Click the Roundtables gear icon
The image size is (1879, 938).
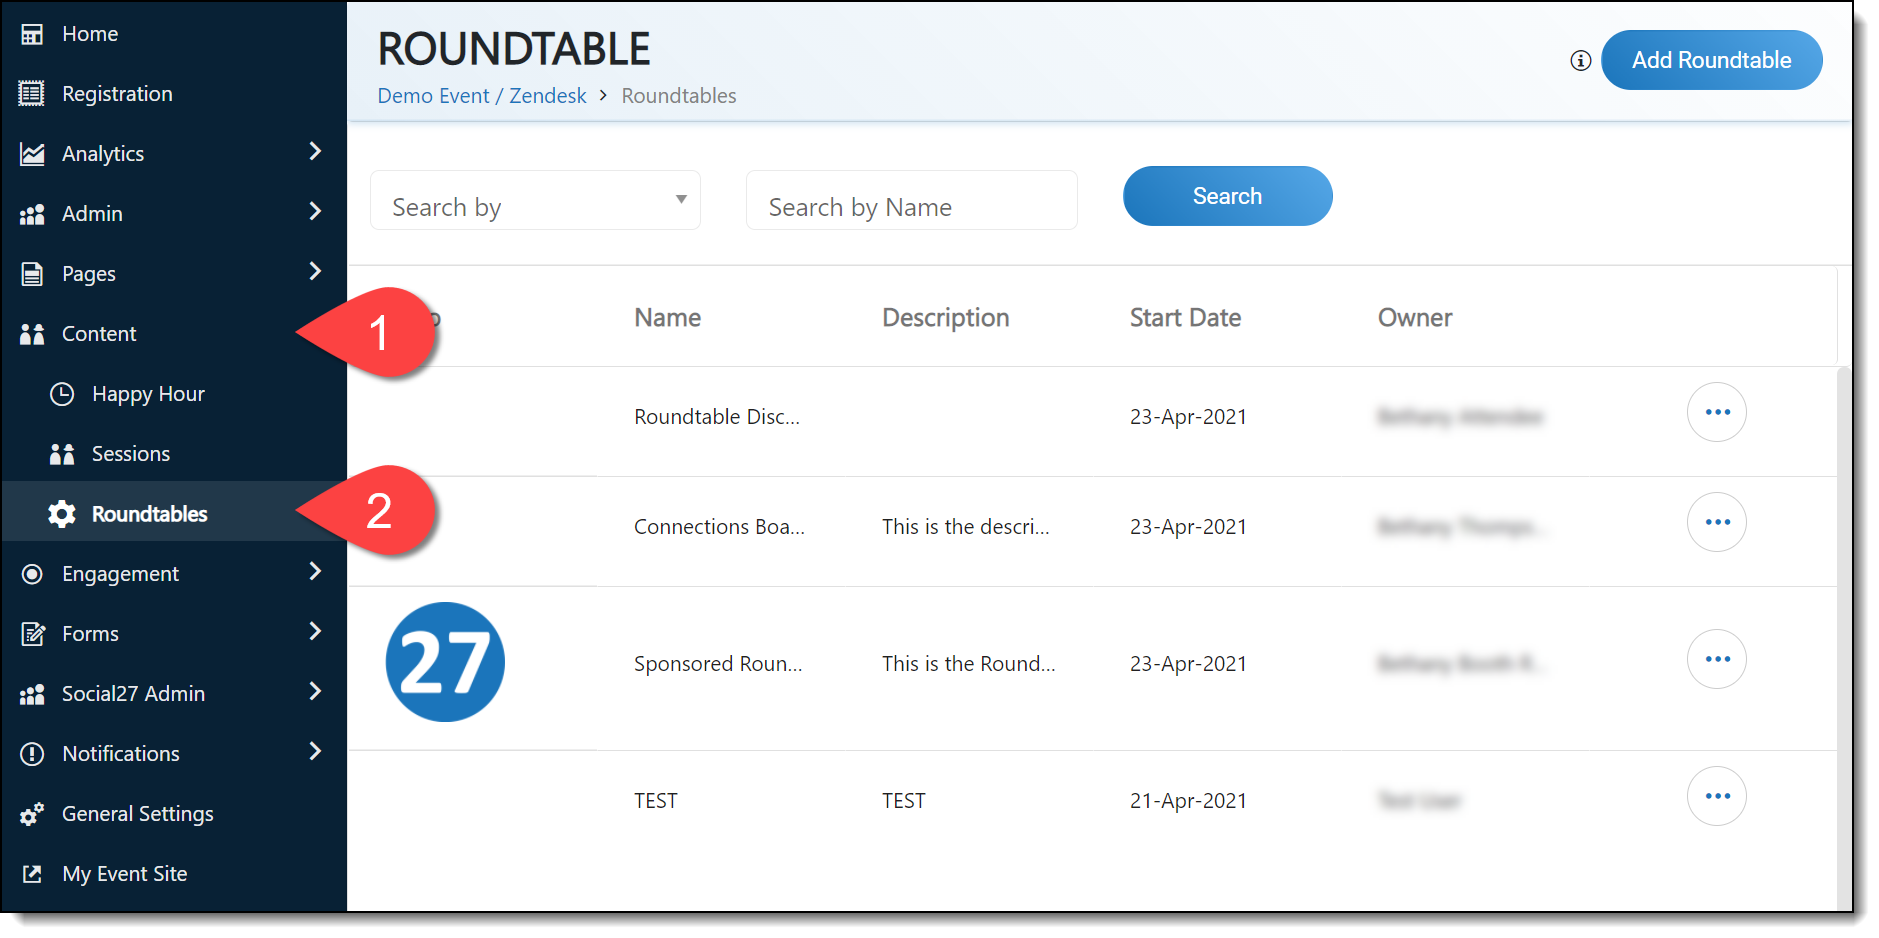coord(62,514)
